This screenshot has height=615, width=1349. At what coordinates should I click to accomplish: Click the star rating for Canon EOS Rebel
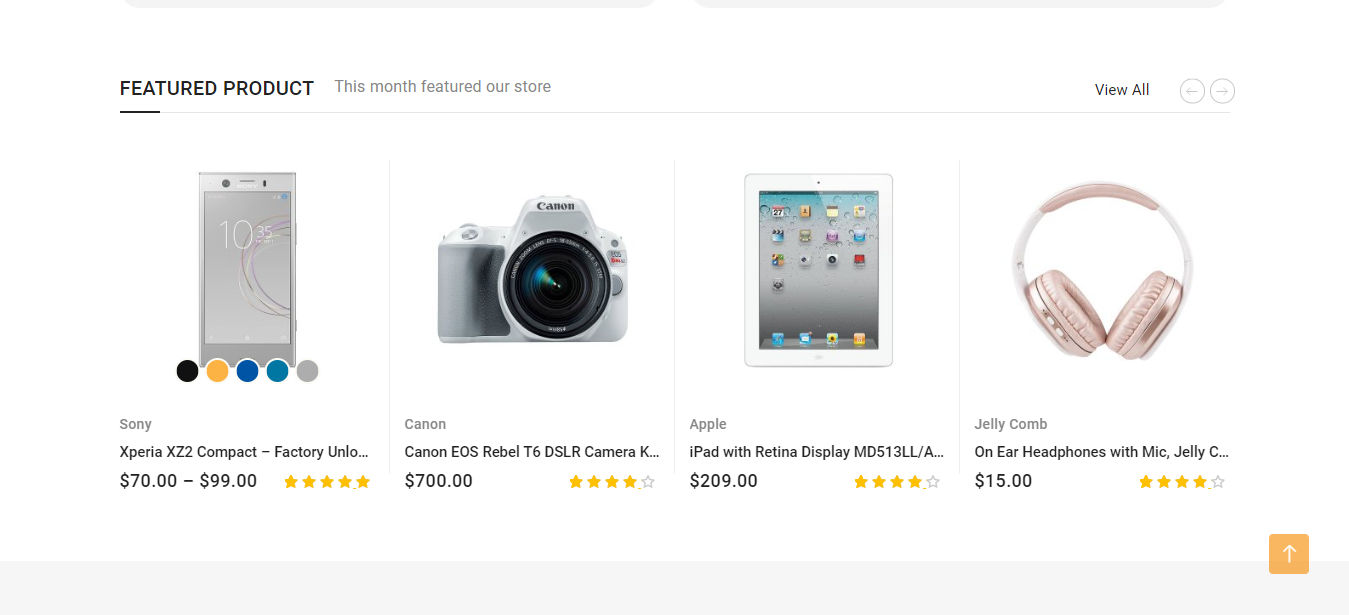612,482
